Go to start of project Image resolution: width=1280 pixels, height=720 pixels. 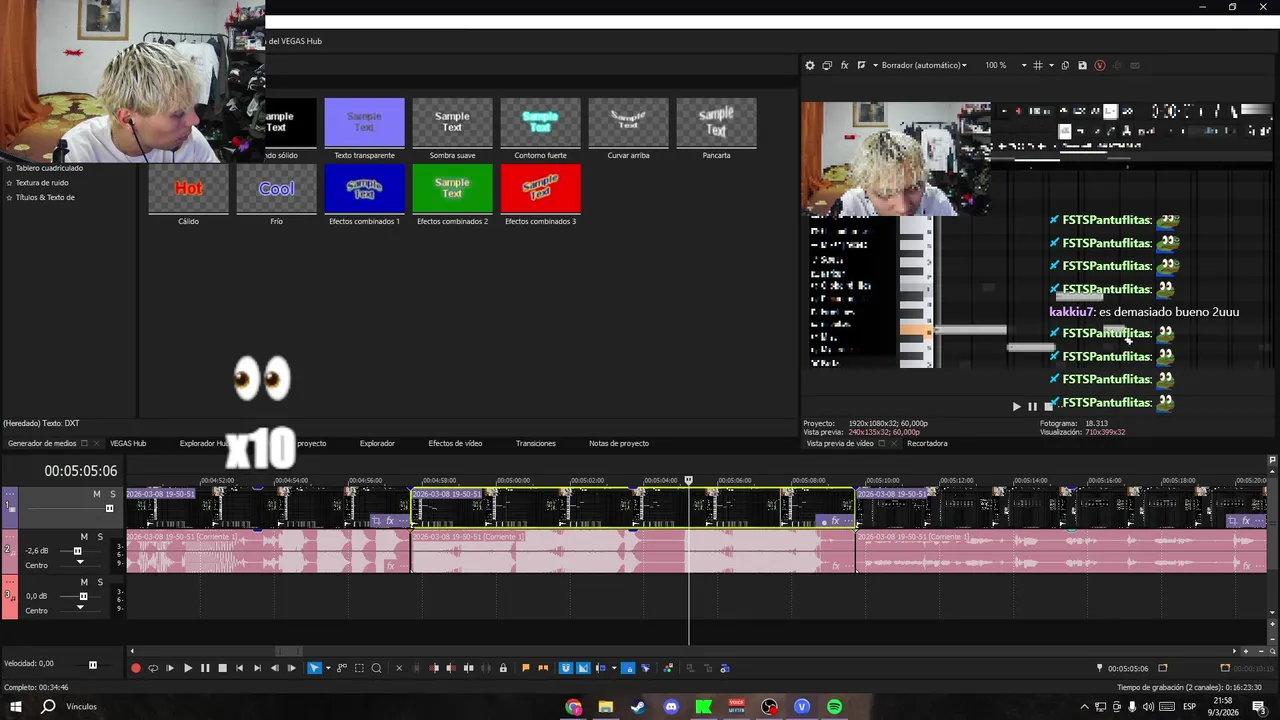coord(239,668)
